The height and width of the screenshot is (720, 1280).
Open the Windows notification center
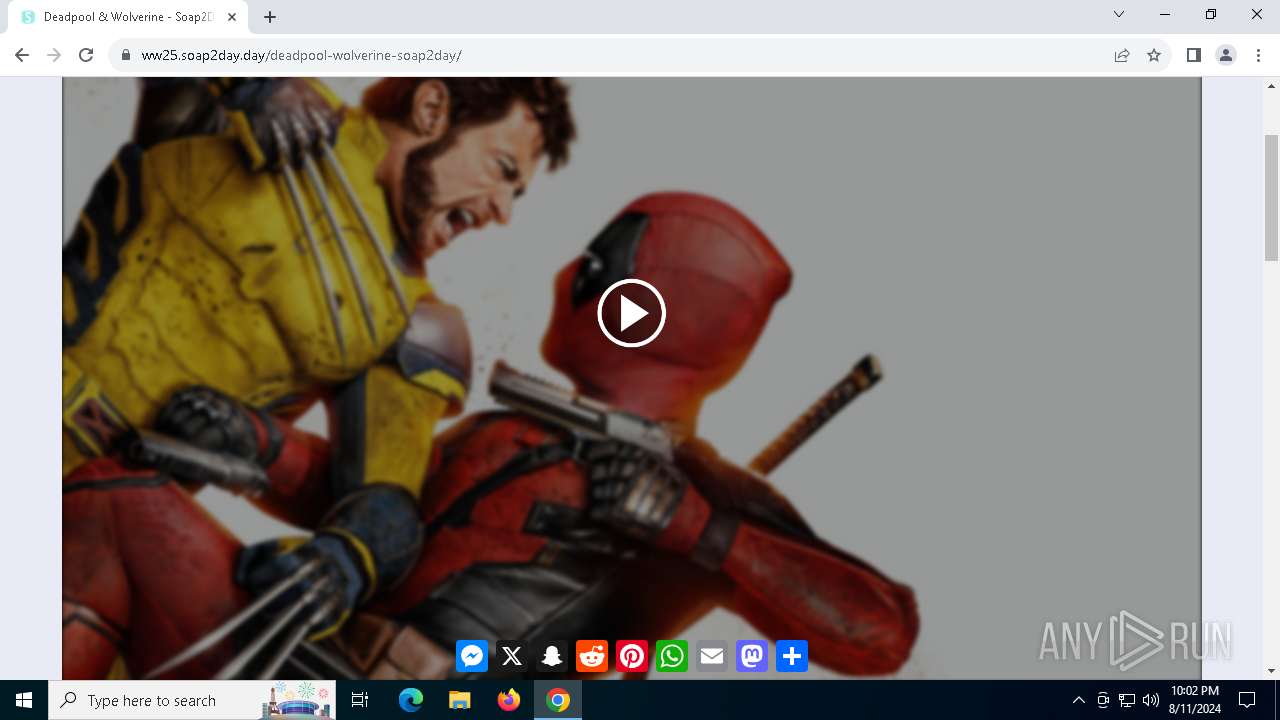click(1247, 700)
